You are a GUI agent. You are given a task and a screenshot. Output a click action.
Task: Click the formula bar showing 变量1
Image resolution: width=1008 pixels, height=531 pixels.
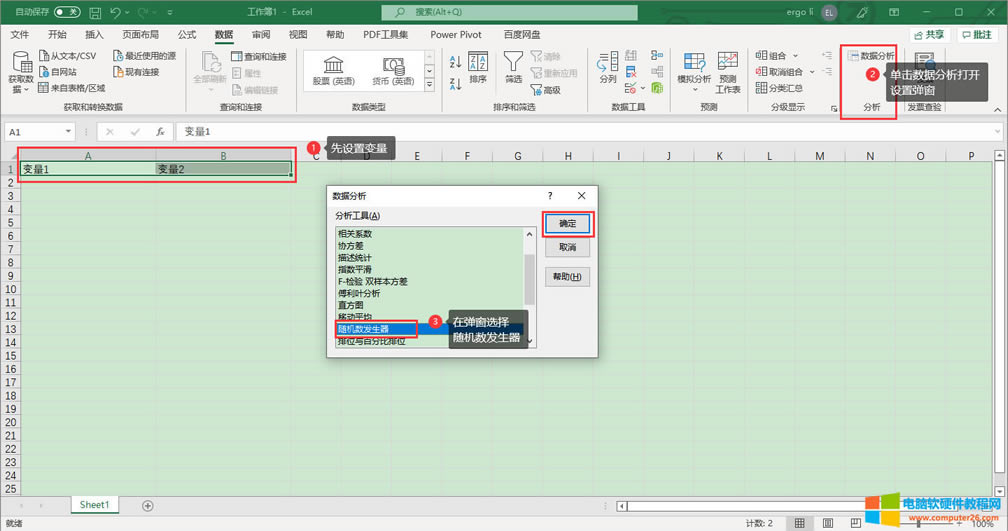pos(580,132)
